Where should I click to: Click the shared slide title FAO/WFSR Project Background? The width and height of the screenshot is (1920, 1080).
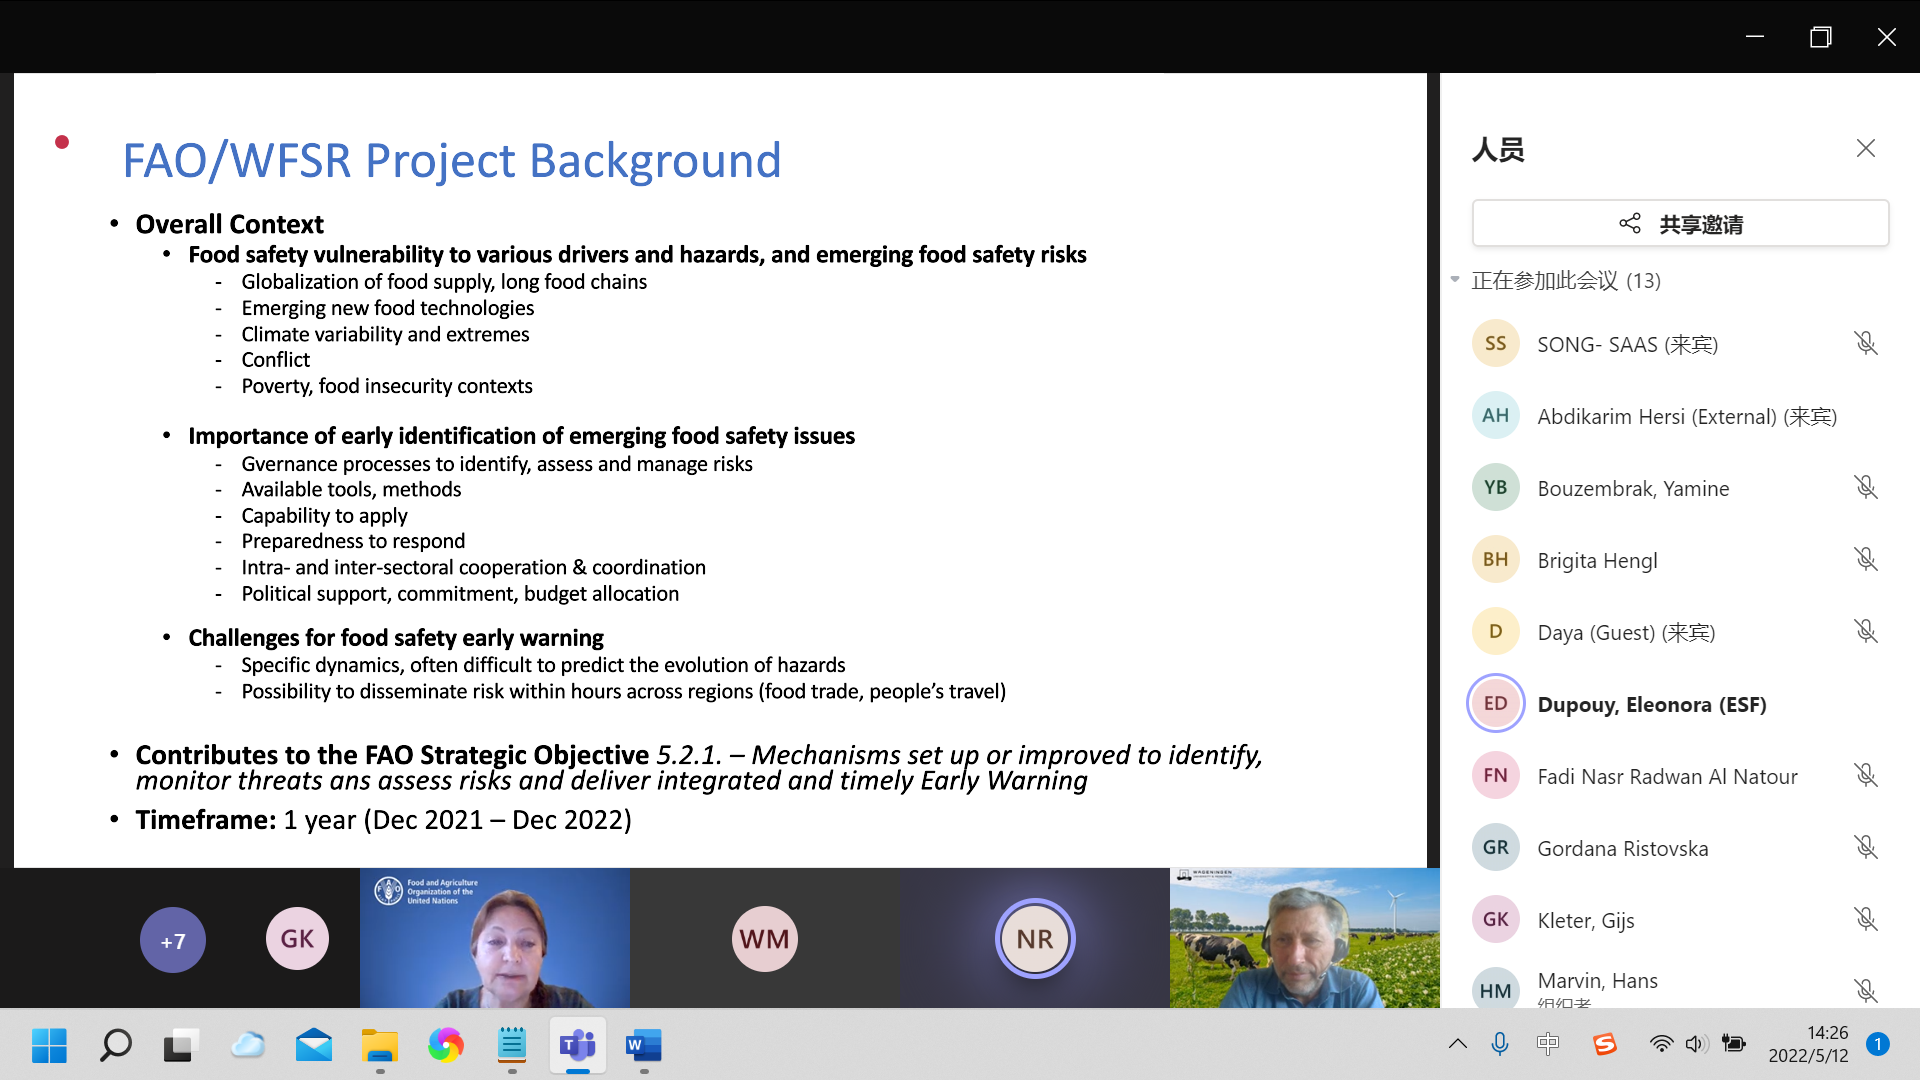pyautogui.click(x=451, y=160)
